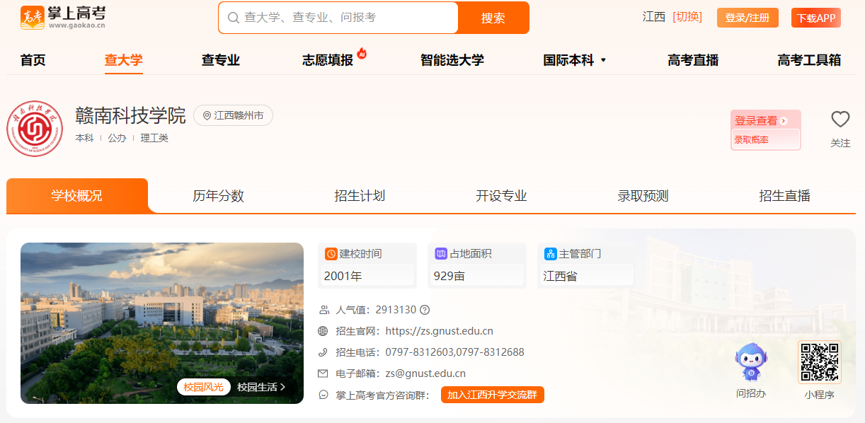Screen dimensions: 865x423
Task: Click the 本科 tag under school name
Action: pyautogui.click(x=84, y=138)
